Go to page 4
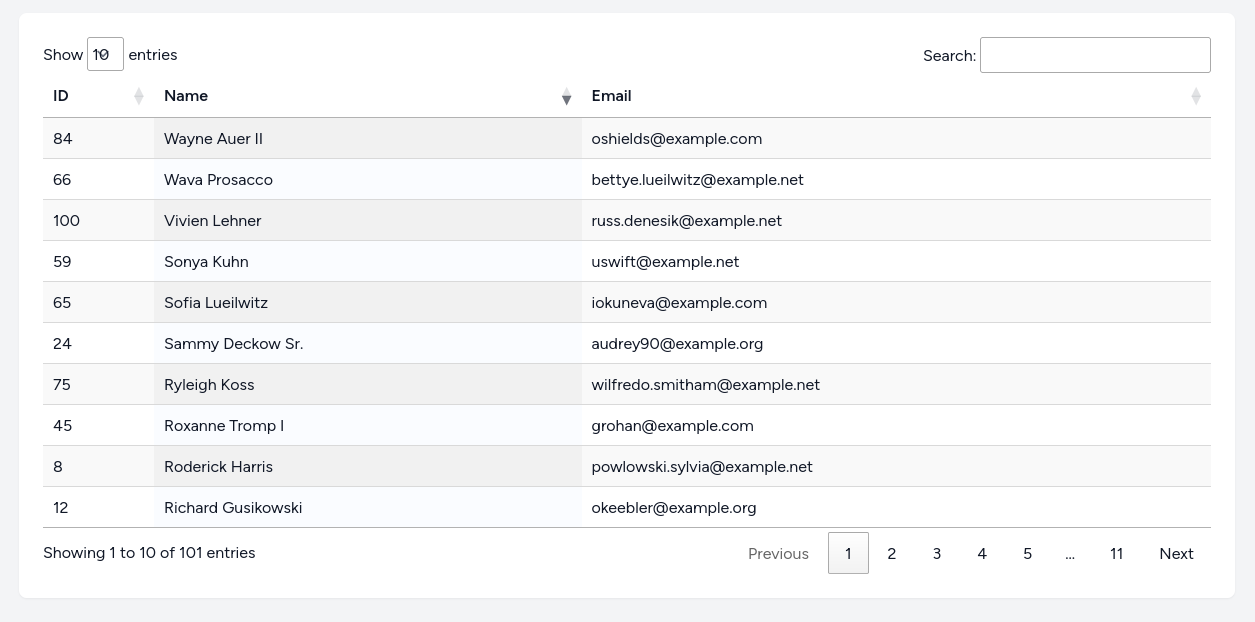 click(982, 553)
